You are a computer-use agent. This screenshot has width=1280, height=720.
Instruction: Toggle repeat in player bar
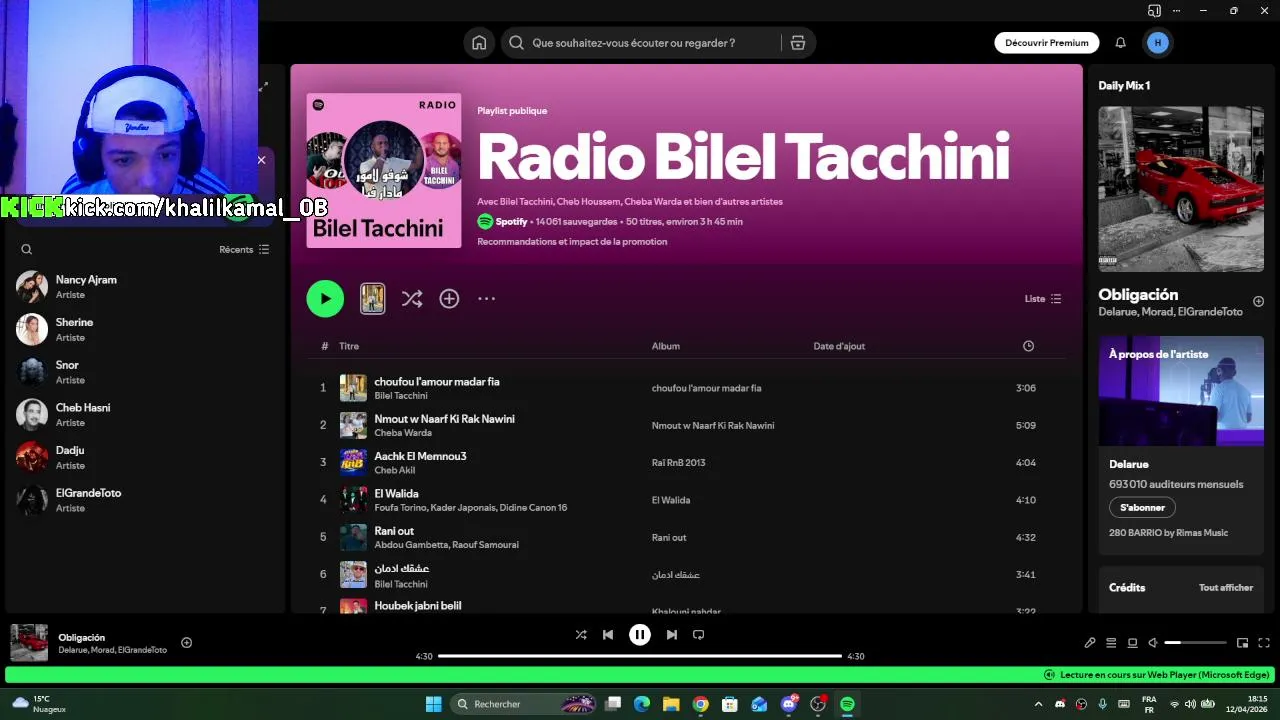(699, 635)
